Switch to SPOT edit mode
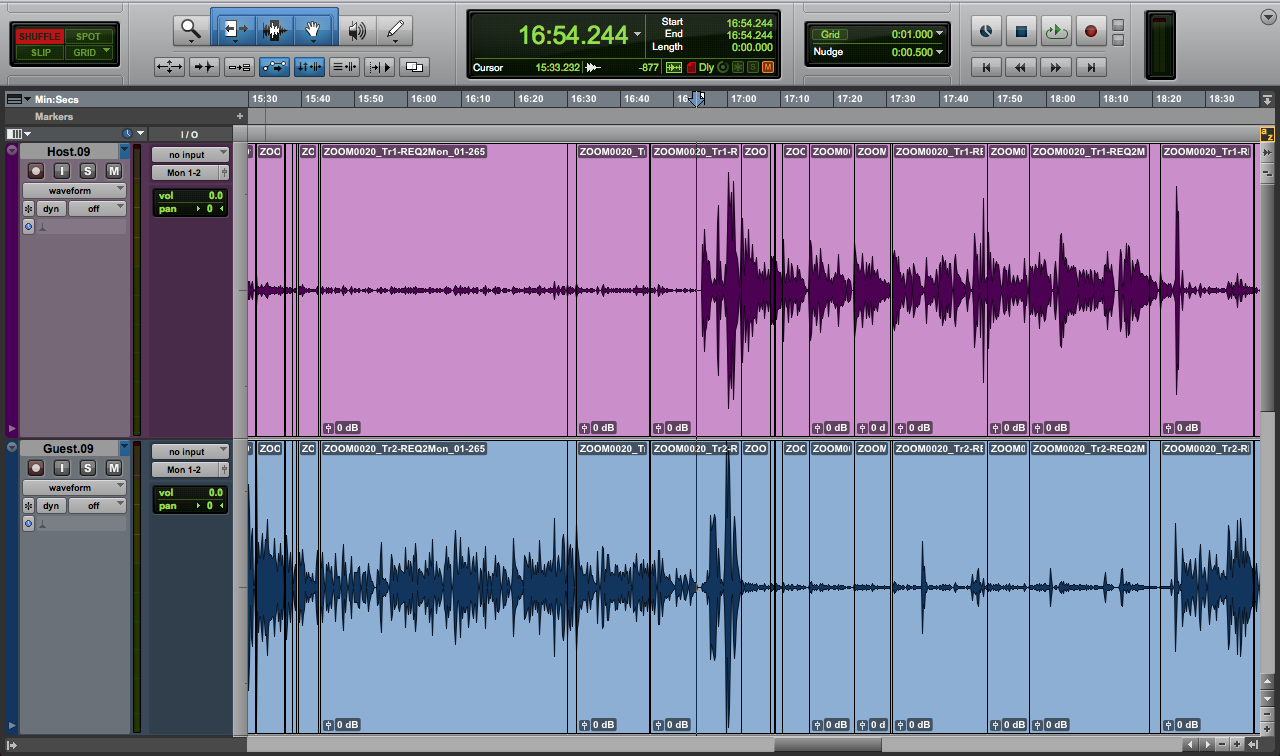1280x756 pixels. pyautogui.click(x=88, y=37)
